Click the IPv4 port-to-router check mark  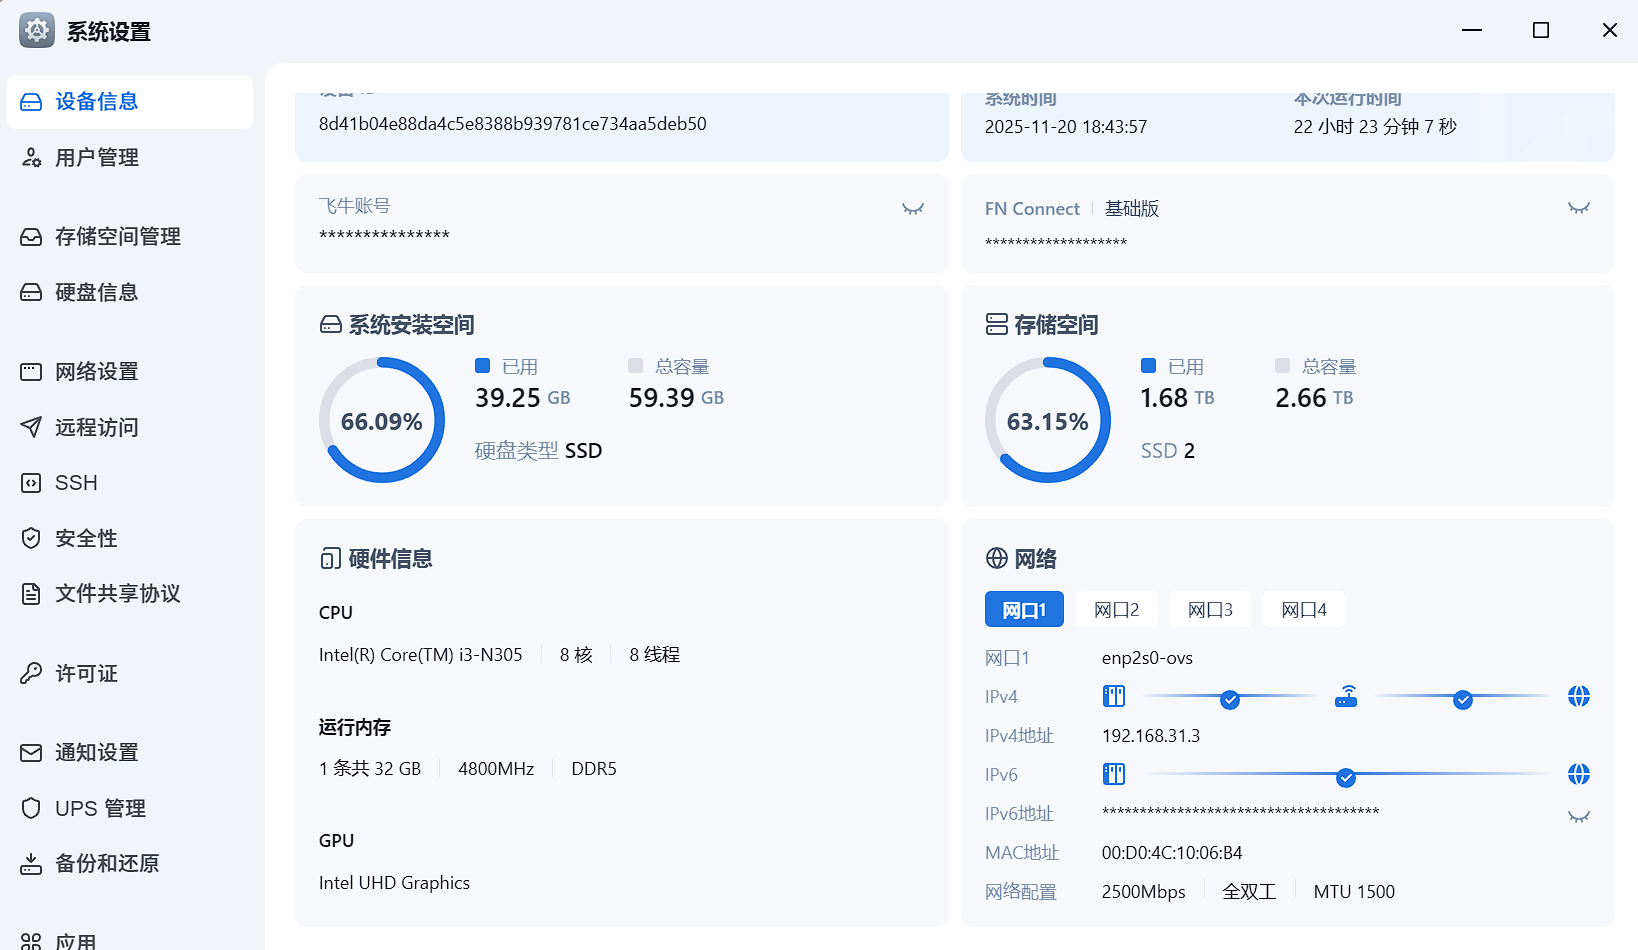coord(1230,700)
